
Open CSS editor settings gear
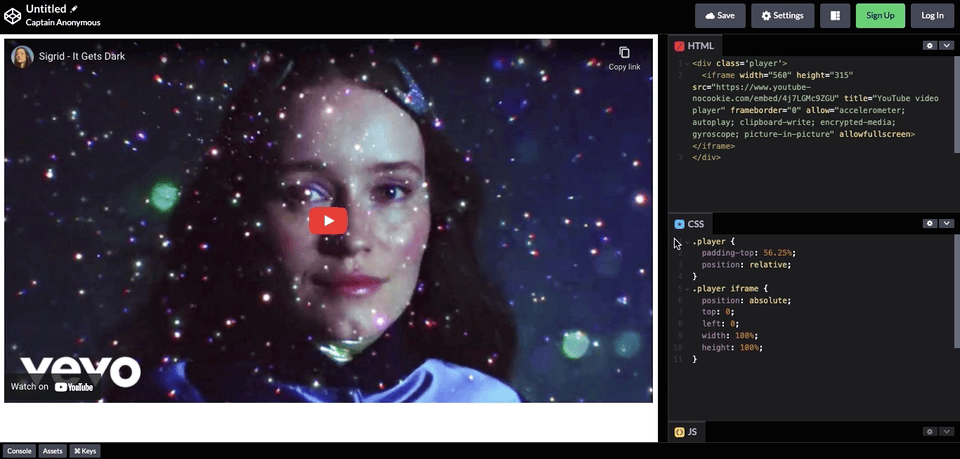pyautogui.click(x=930, y=223)
